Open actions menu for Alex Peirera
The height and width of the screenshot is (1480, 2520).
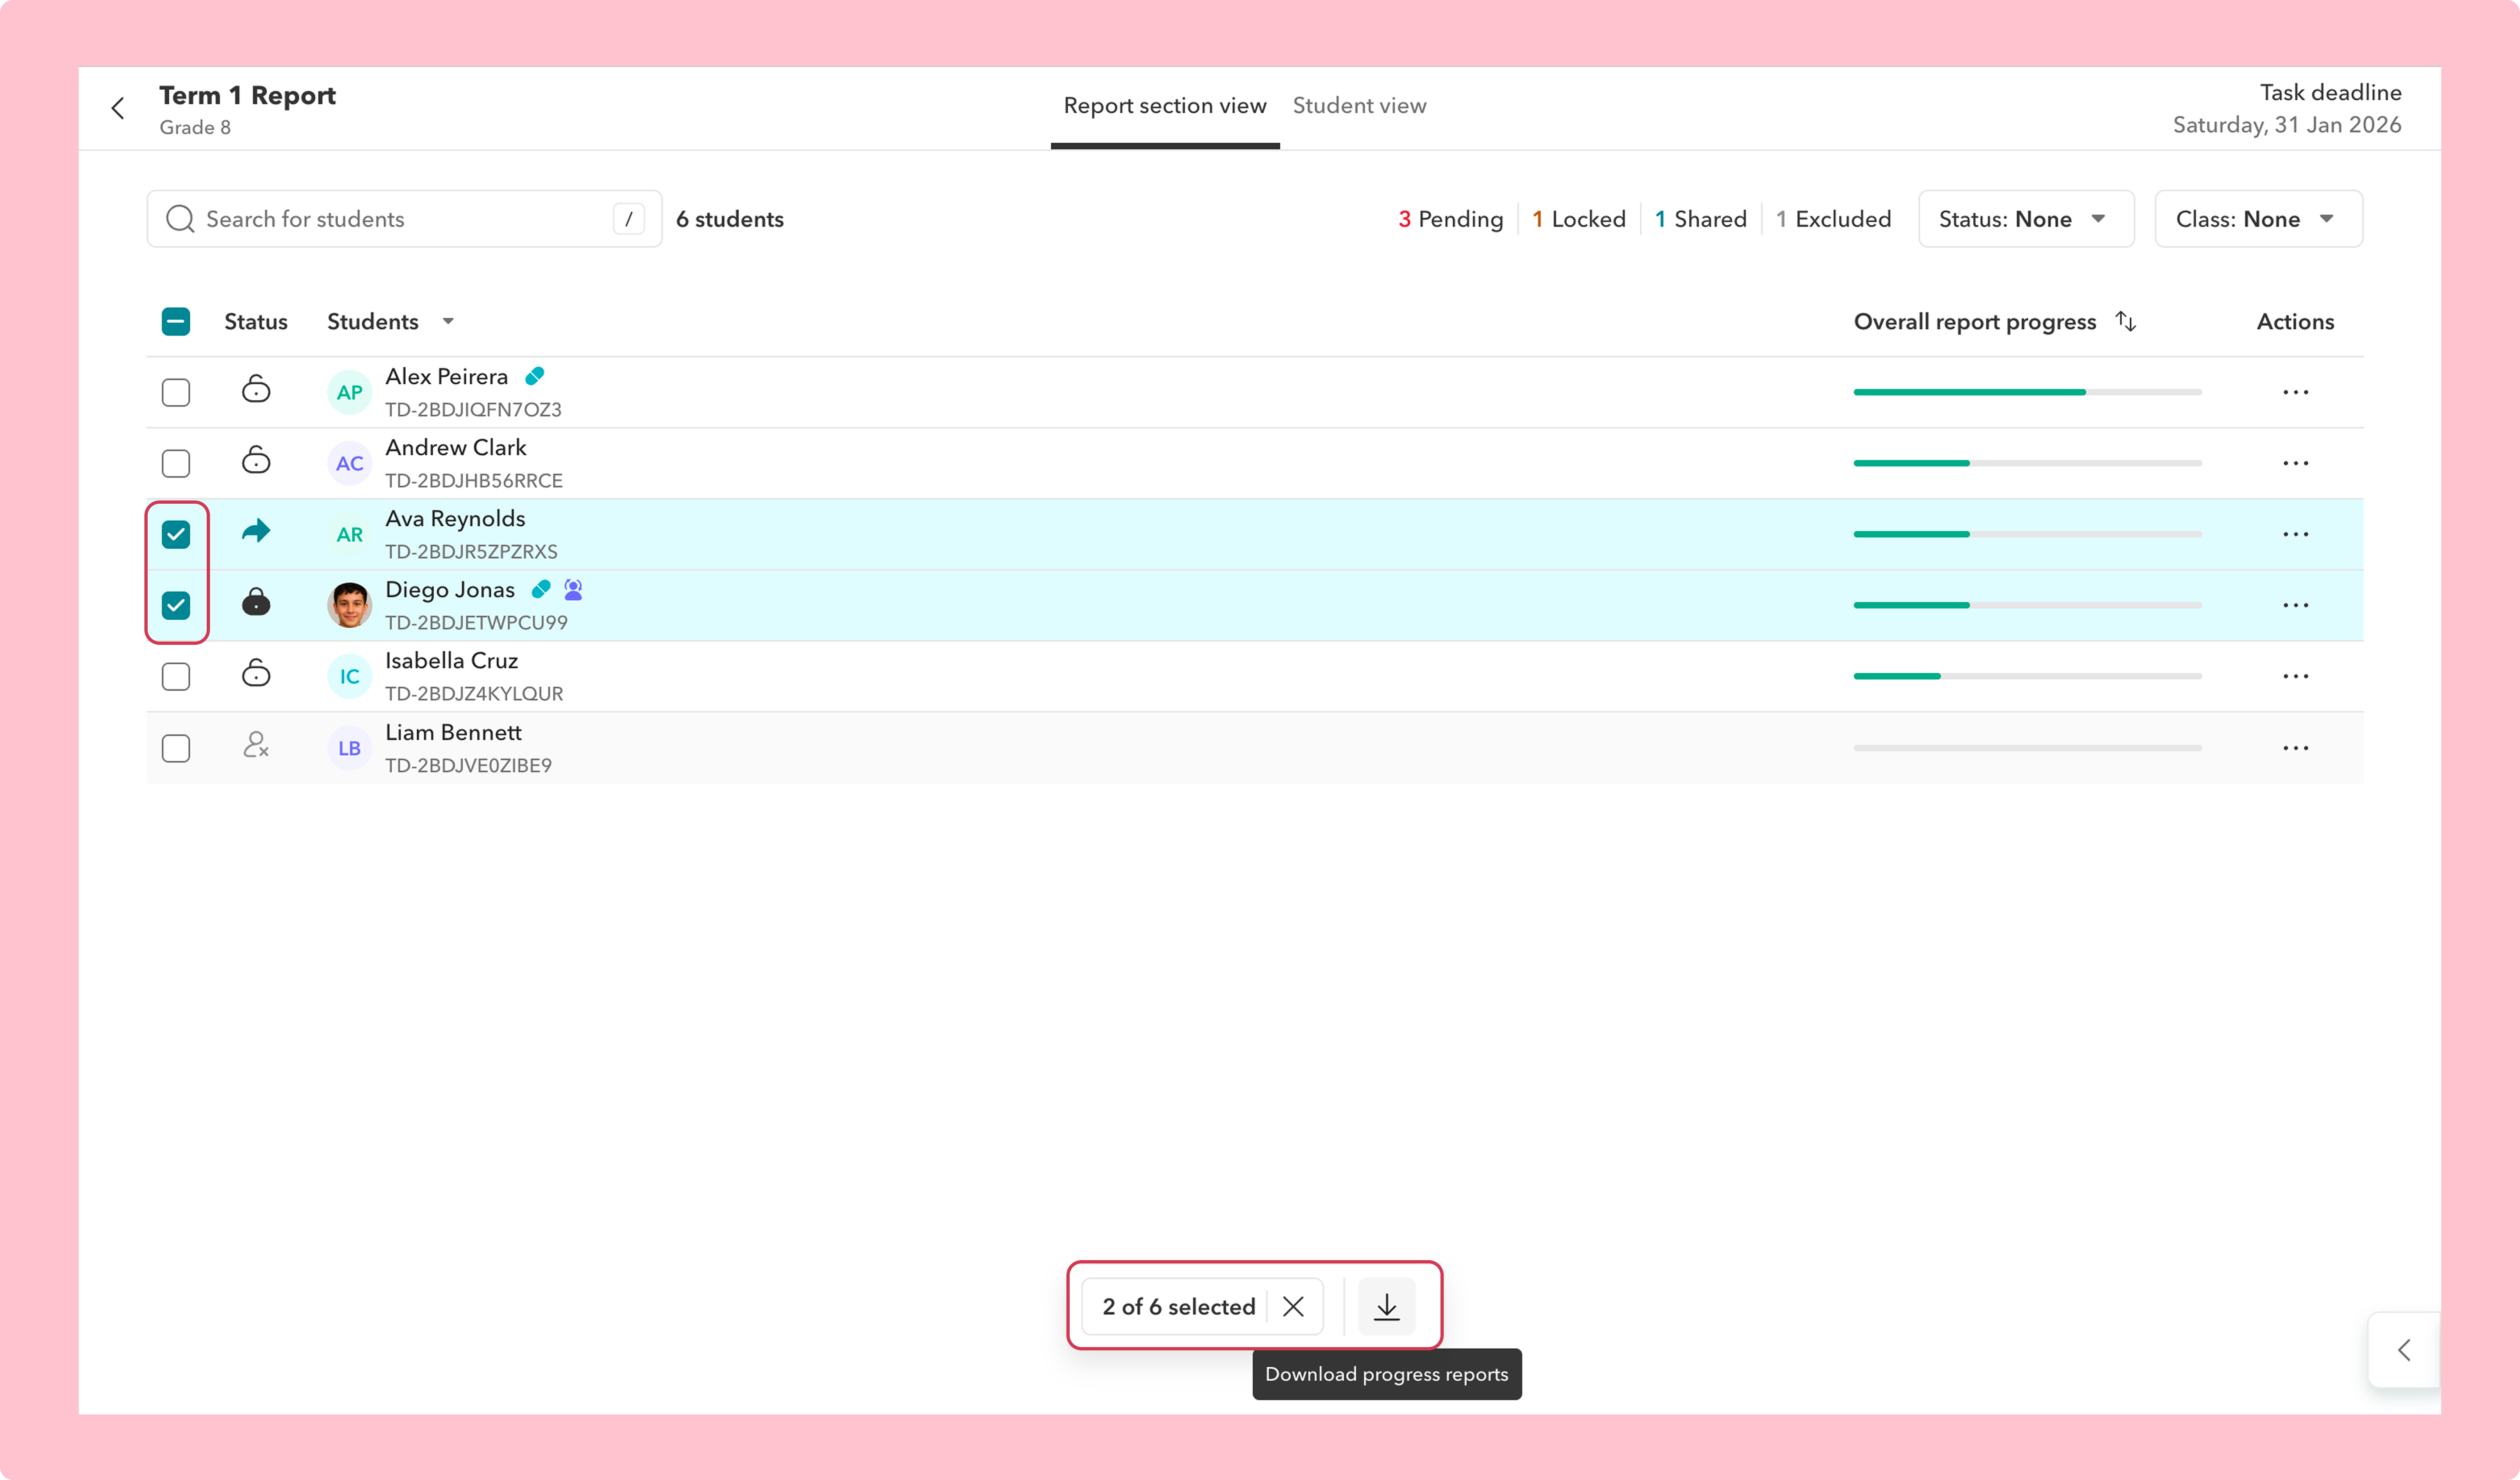(x=2296, y=392)
